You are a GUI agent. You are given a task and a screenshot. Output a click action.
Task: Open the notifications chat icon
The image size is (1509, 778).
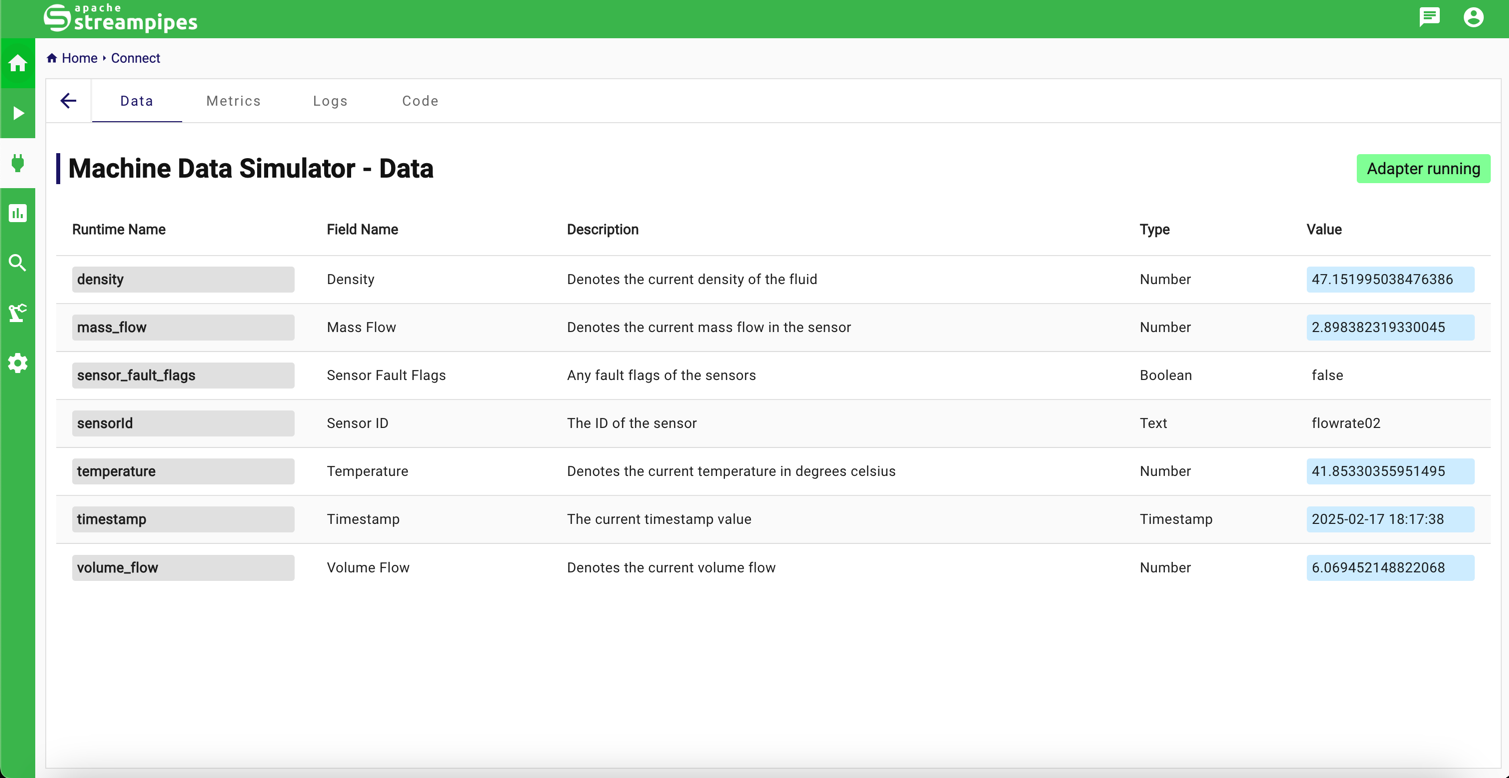1429,17
